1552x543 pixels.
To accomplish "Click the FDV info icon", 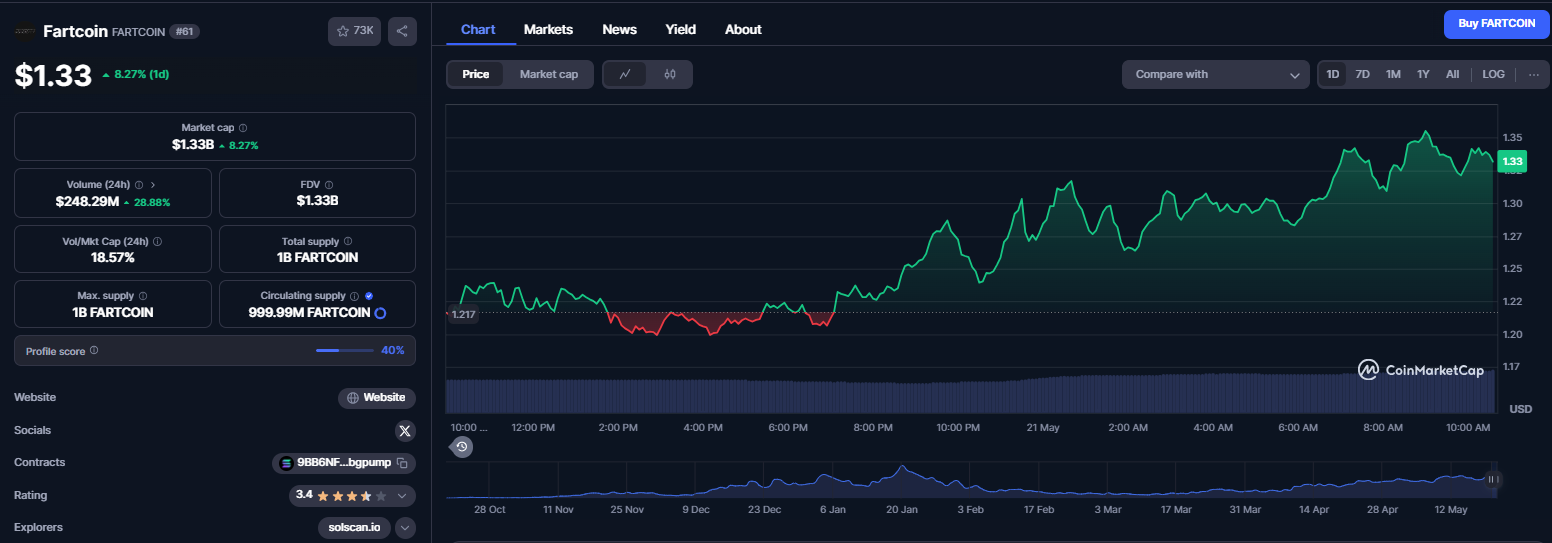I will [329, 185].
